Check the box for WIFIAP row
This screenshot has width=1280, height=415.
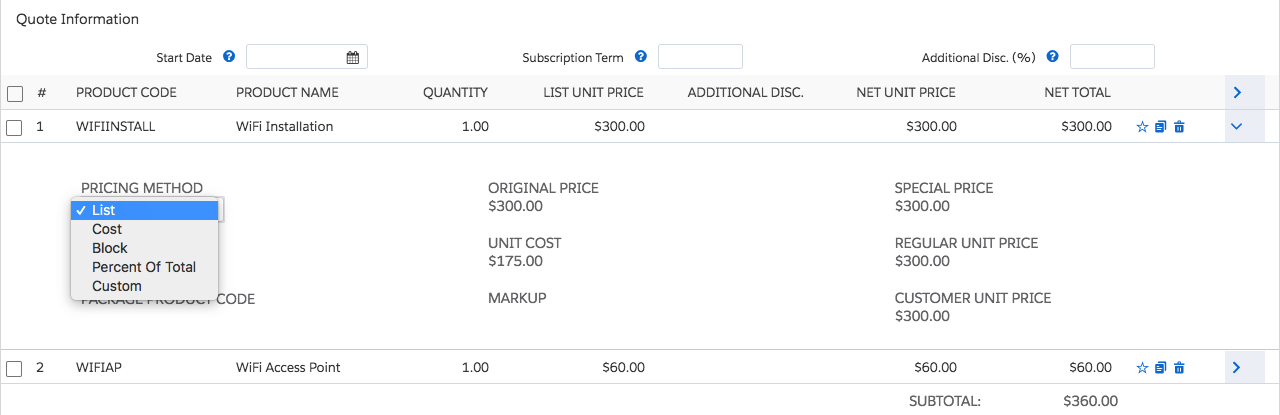pyautogui.click(x=15, y=369)
